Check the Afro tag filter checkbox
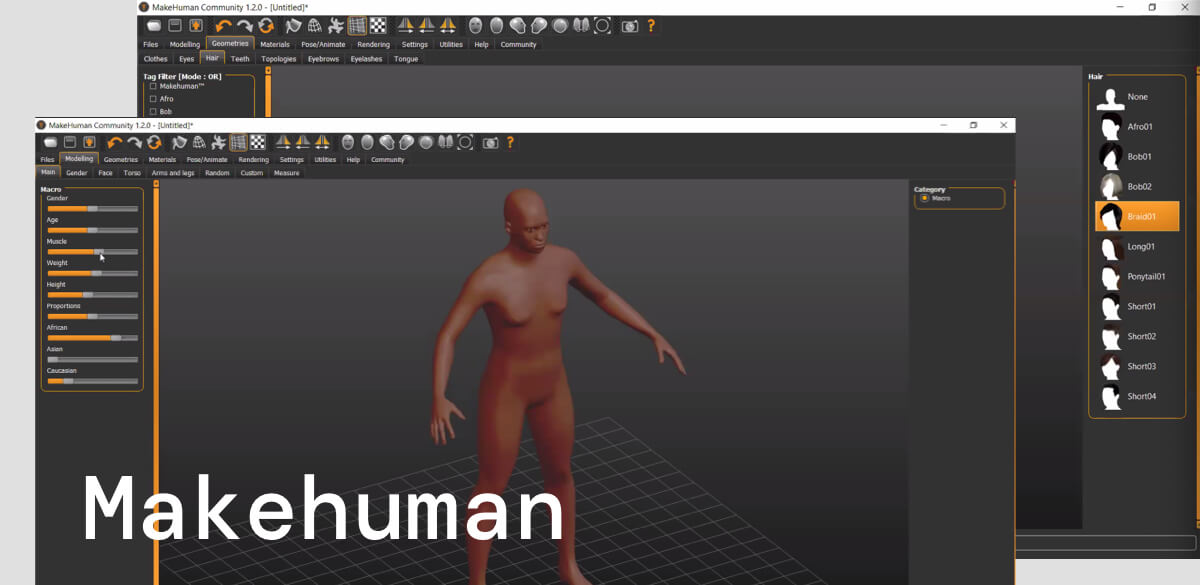Image resolution: width=1200 pixels, height=585 pixels. (153, 99)
